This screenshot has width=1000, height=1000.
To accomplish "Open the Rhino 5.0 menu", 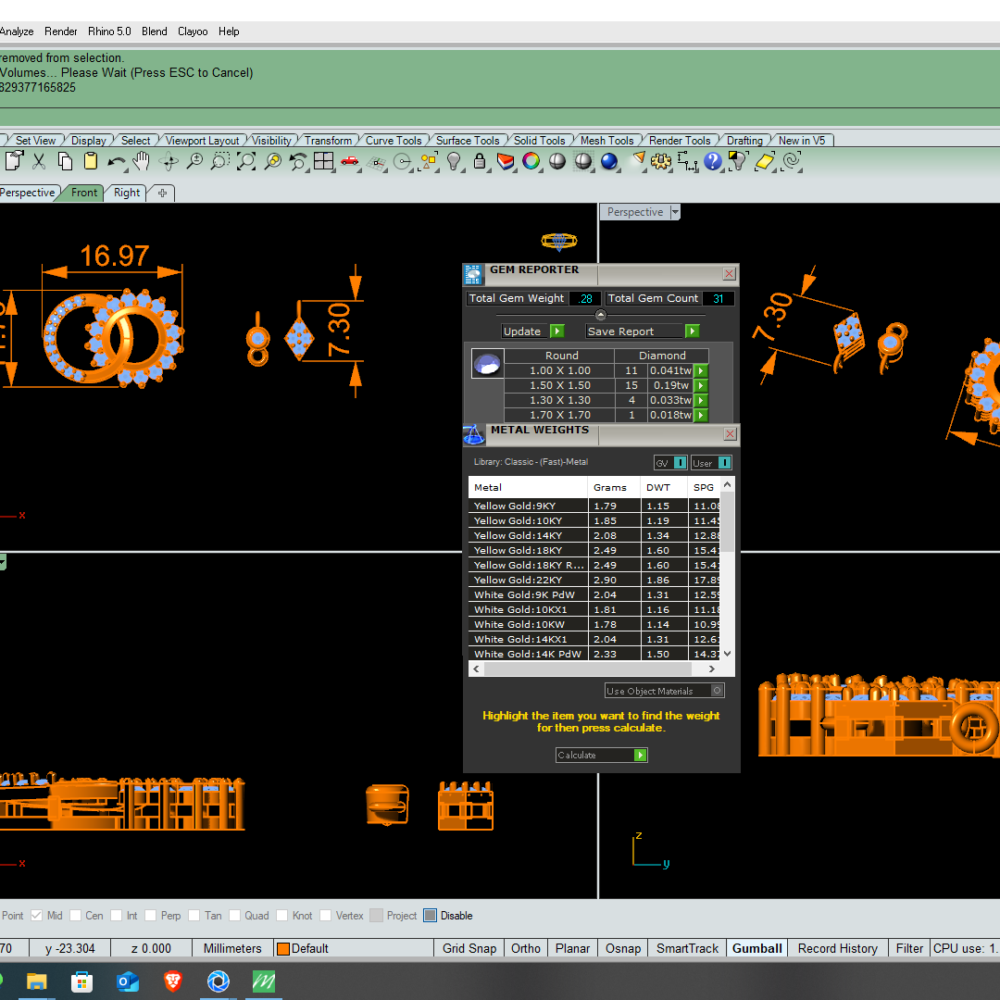I will [x=109, y=31].
